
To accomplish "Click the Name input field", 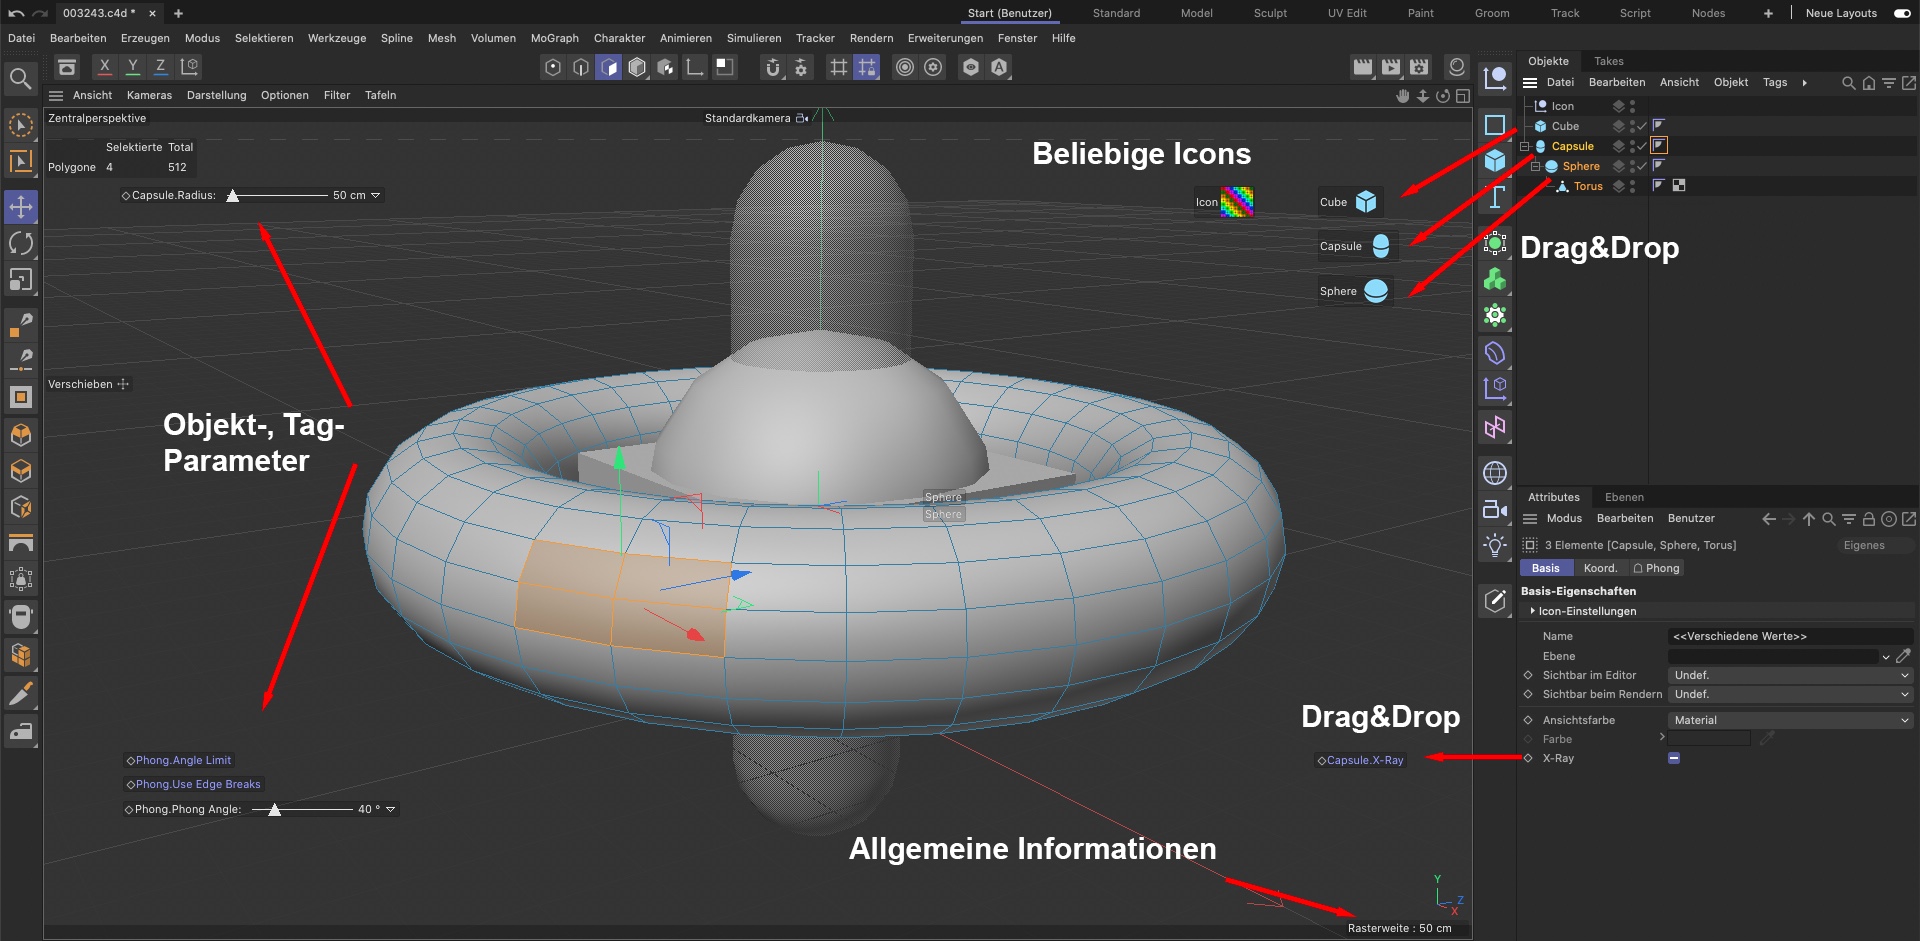I will [1790, 636].
